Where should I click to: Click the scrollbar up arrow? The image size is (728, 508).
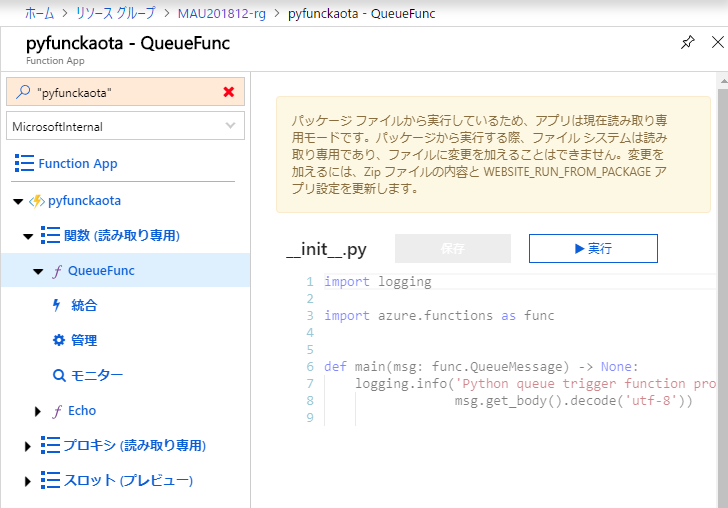click(723, 81)
